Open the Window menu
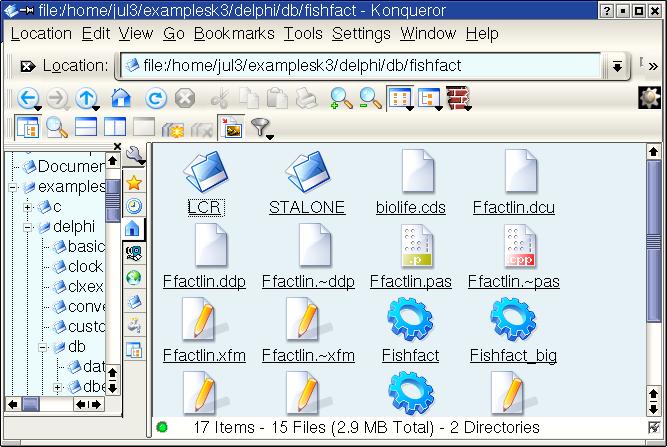Screen dimensions: 667x447 pos(428,34)
